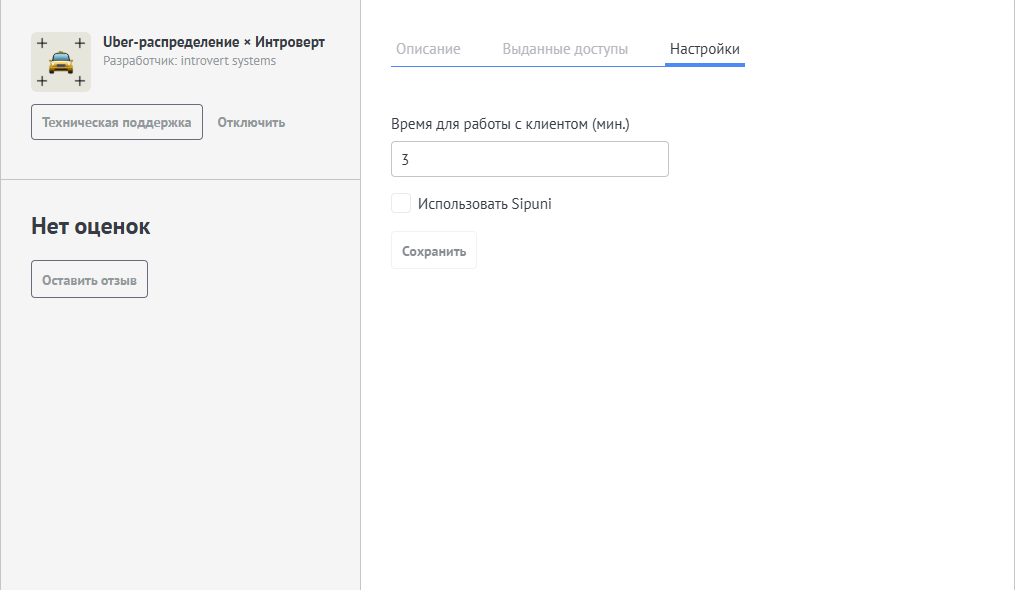Click Отключить to disable the integration
Viewport: 1015px width, 590px height.
coord(251,122)
